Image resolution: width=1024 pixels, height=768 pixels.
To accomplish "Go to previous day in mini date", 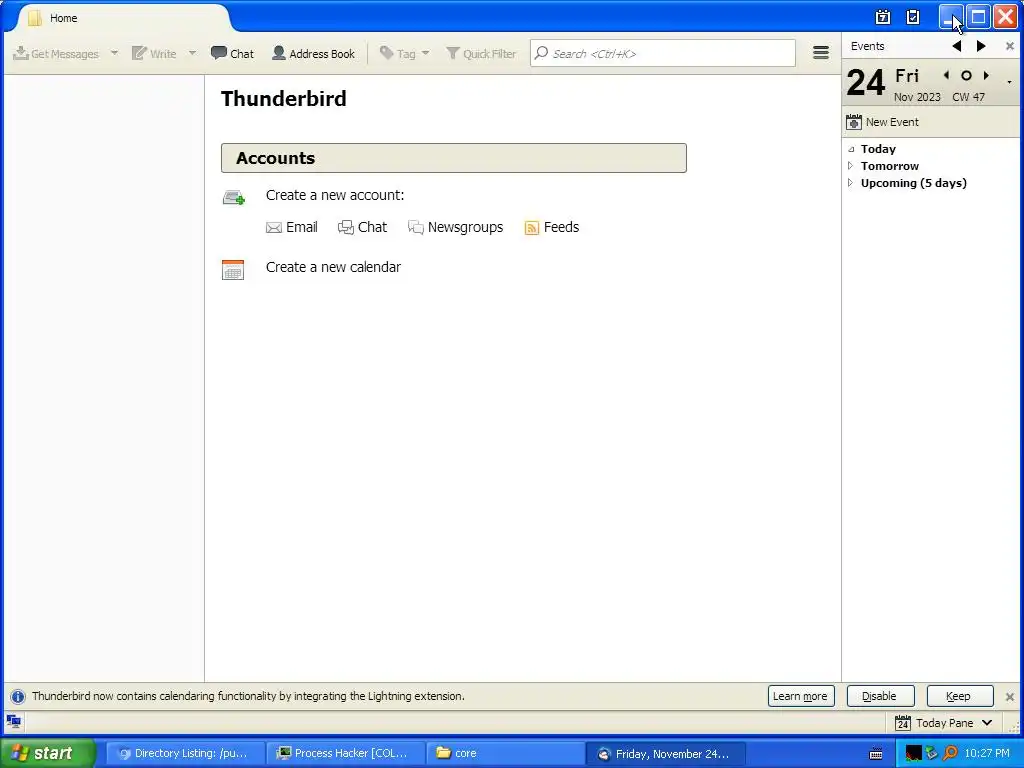I will tap(946, 76).
